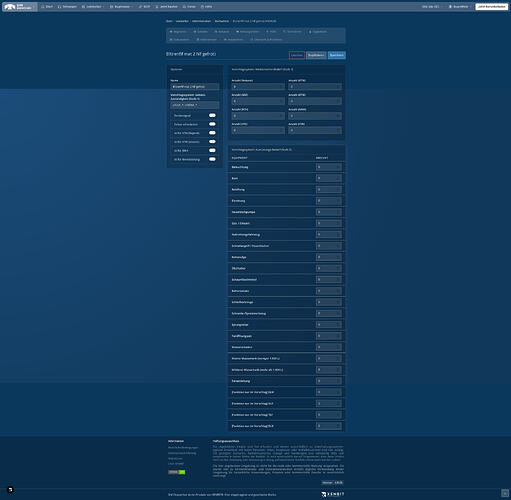Click the white button in the top navigation bar
The width and height of the screenshot is (511, 500).
pos(491,7)
